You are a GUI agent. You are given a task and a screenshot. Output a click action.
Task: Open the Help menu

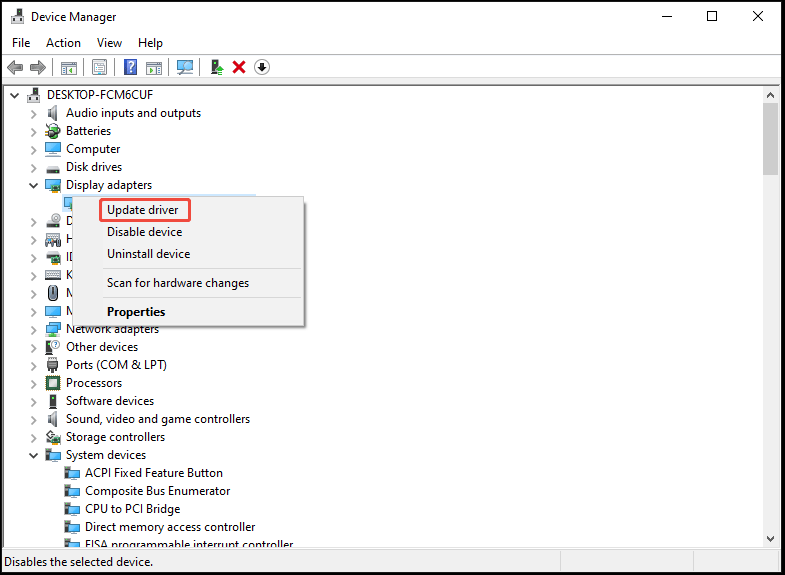150,43
